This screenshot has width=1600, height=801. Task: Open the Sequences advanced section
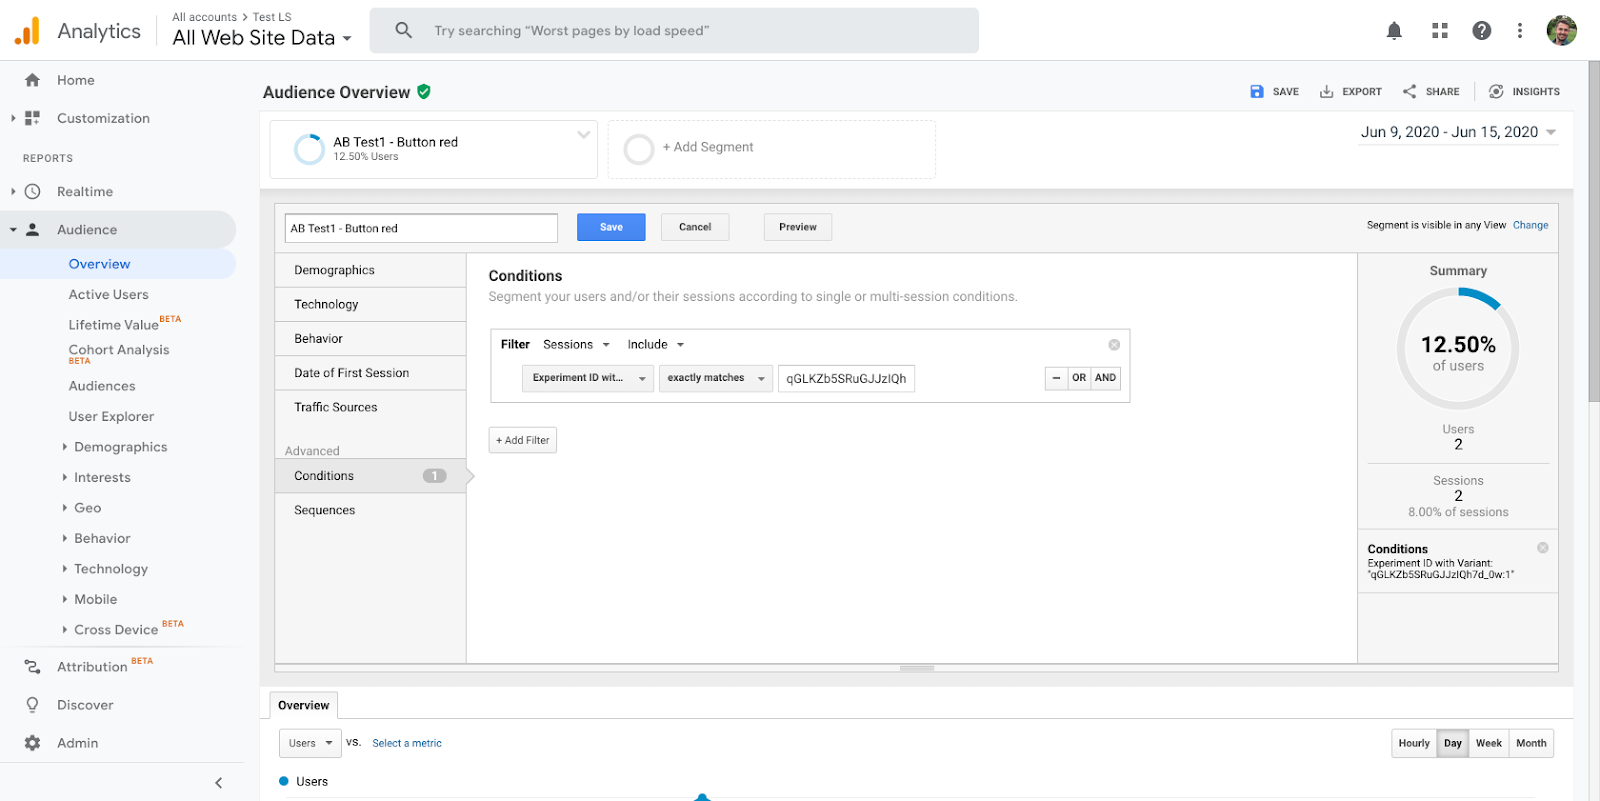pos(370,510)
